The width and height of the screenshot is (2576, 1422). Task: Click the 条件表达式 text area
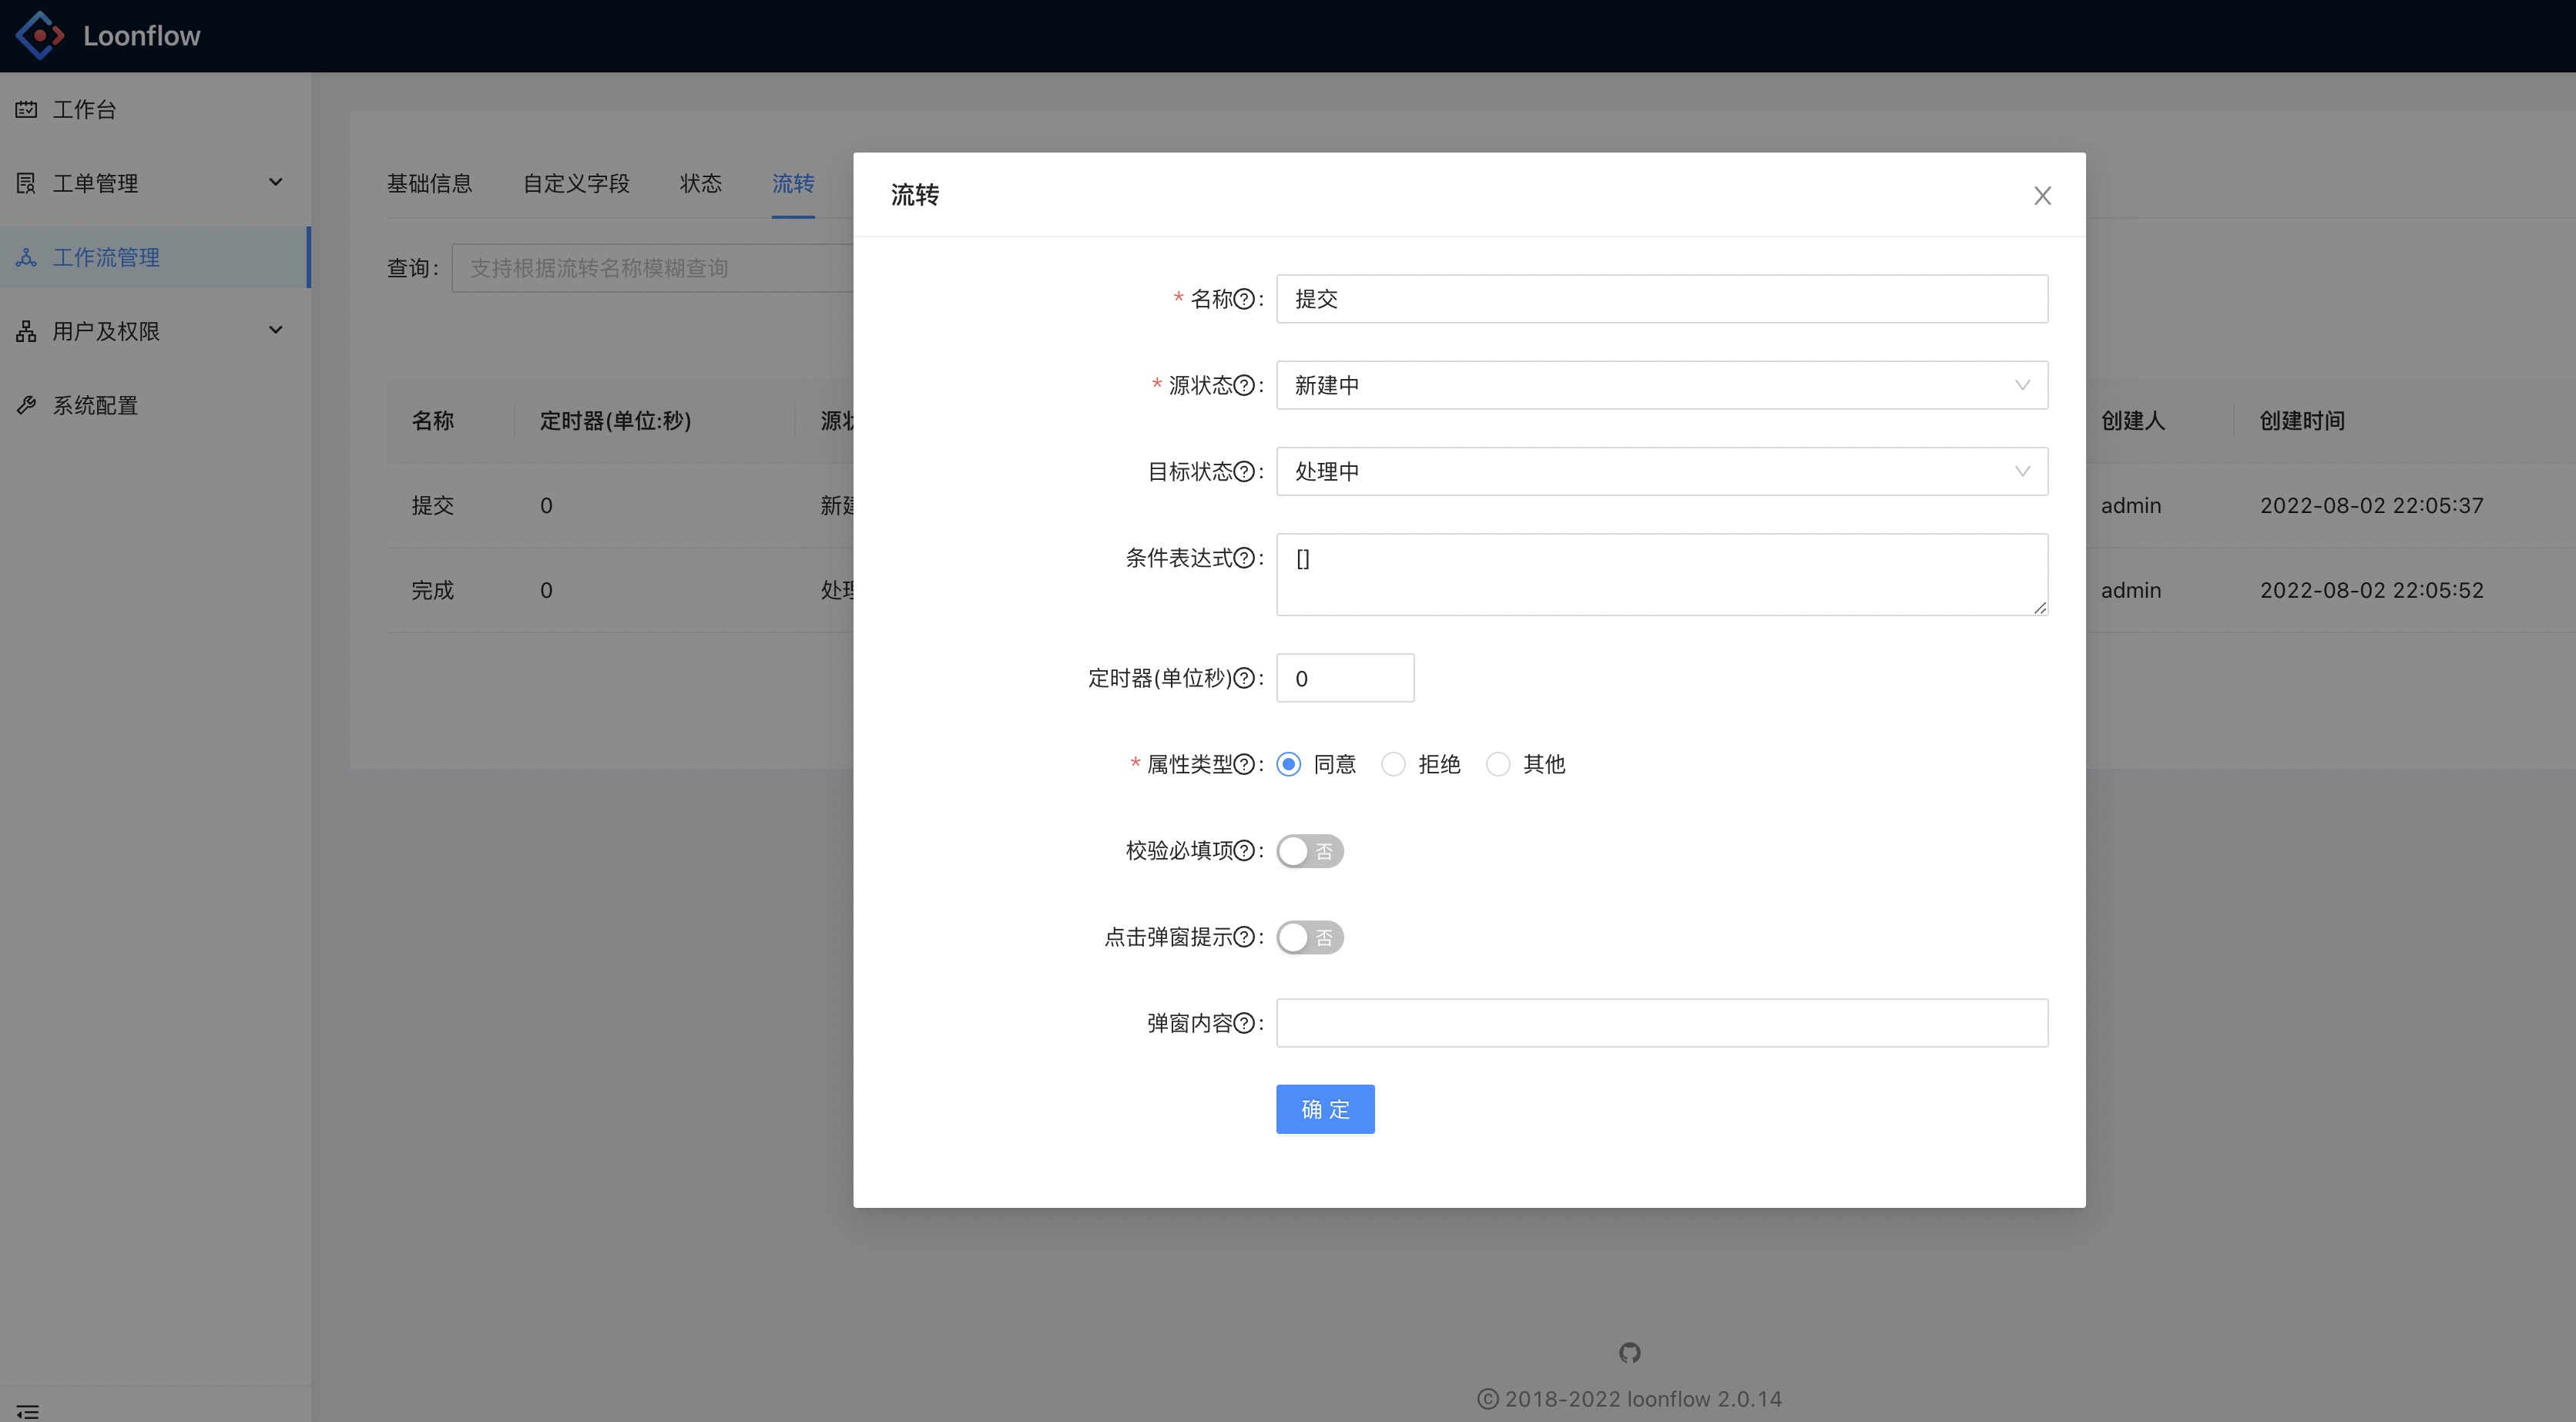point(1662,574)
